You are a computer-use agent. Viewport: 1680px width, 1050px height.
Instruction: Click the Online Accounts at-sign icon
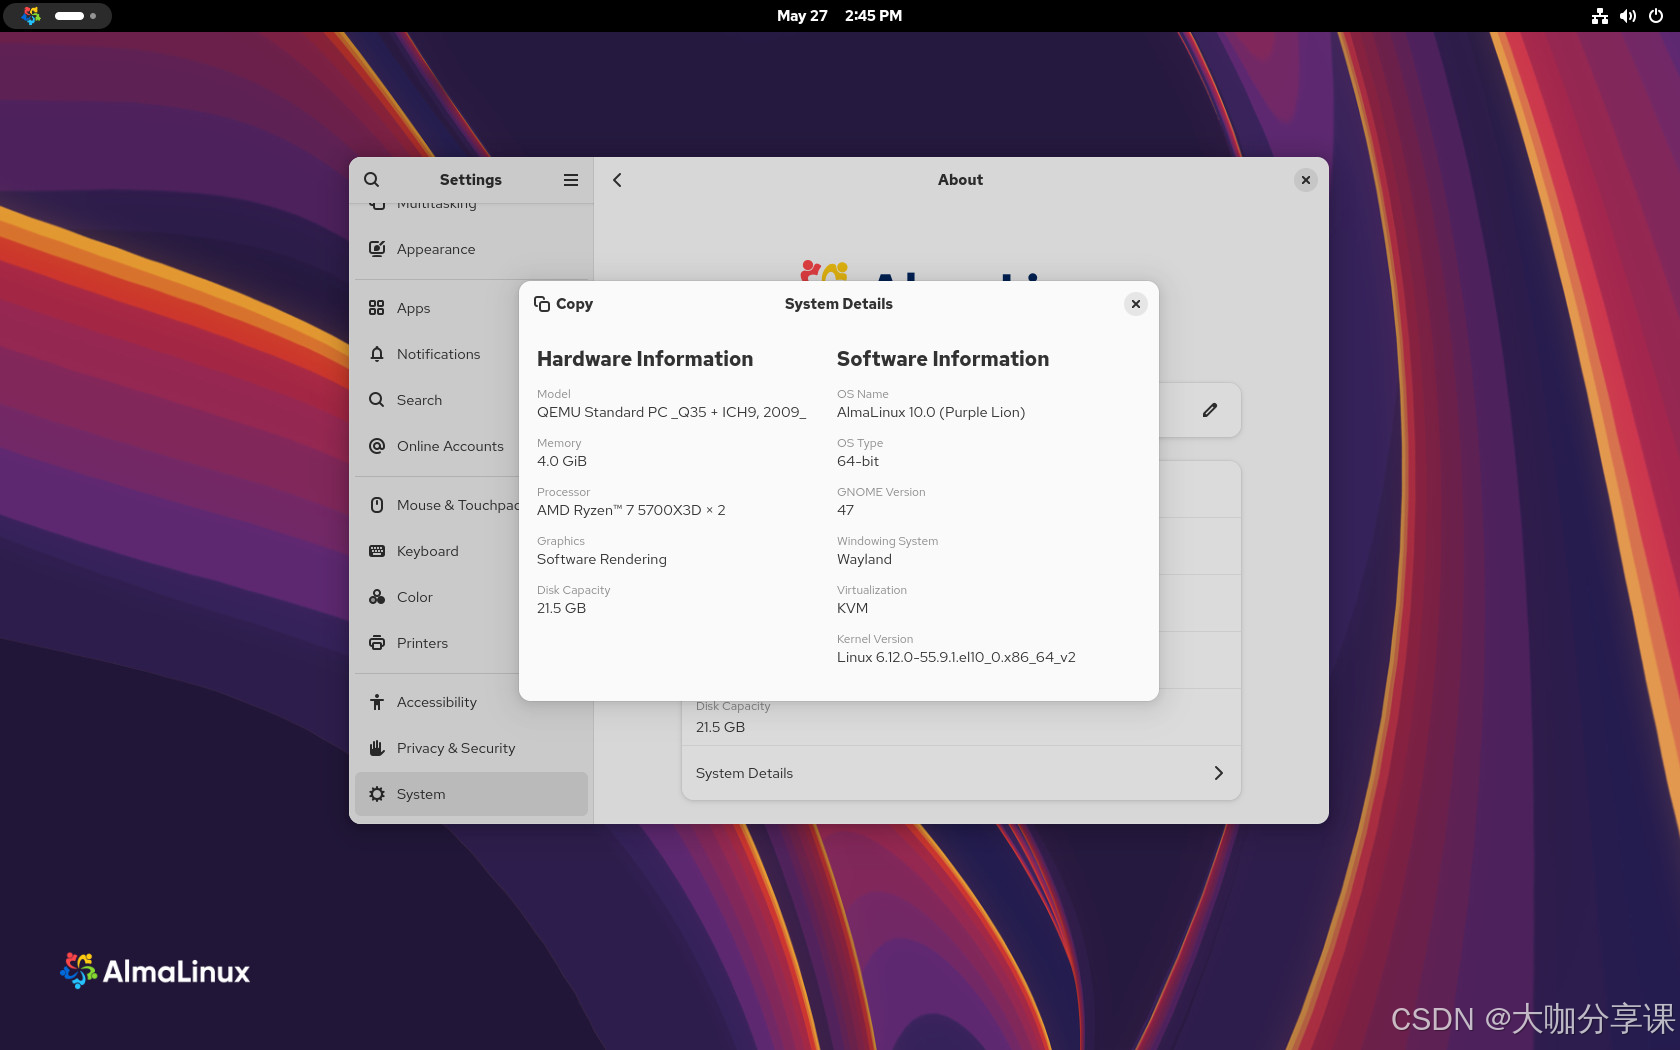(377, 446)
